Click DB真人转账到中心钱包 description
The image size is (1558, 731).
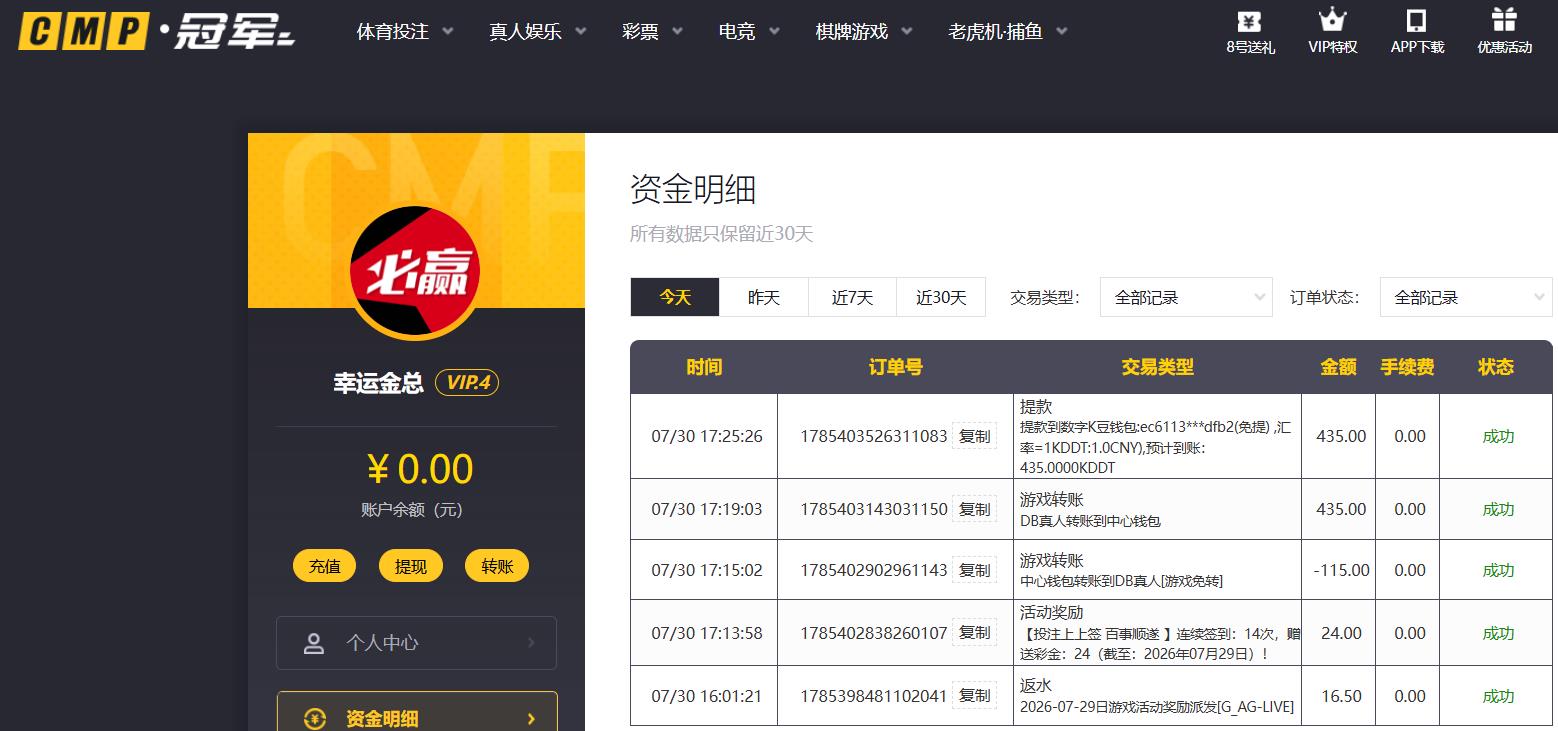pyautogui.click(x=1090, y=521)
